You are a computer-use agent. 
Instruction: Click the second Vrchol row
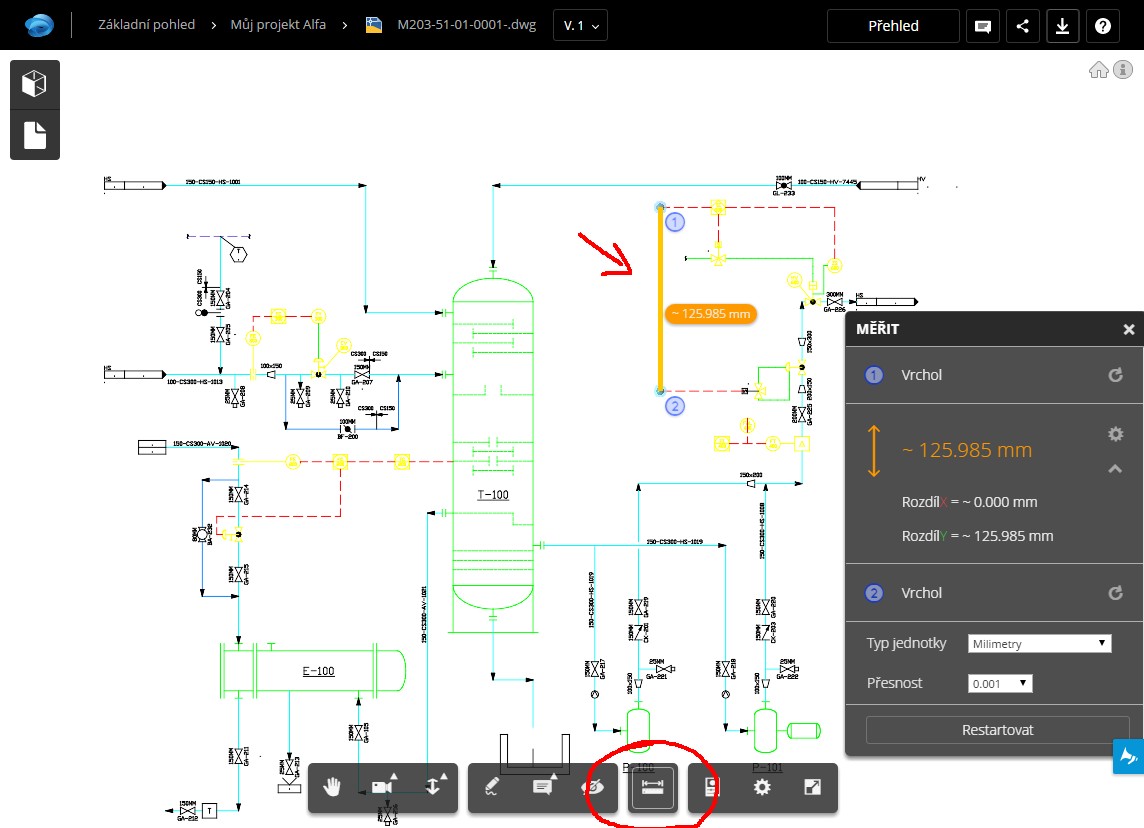click(x=994, y=593)
